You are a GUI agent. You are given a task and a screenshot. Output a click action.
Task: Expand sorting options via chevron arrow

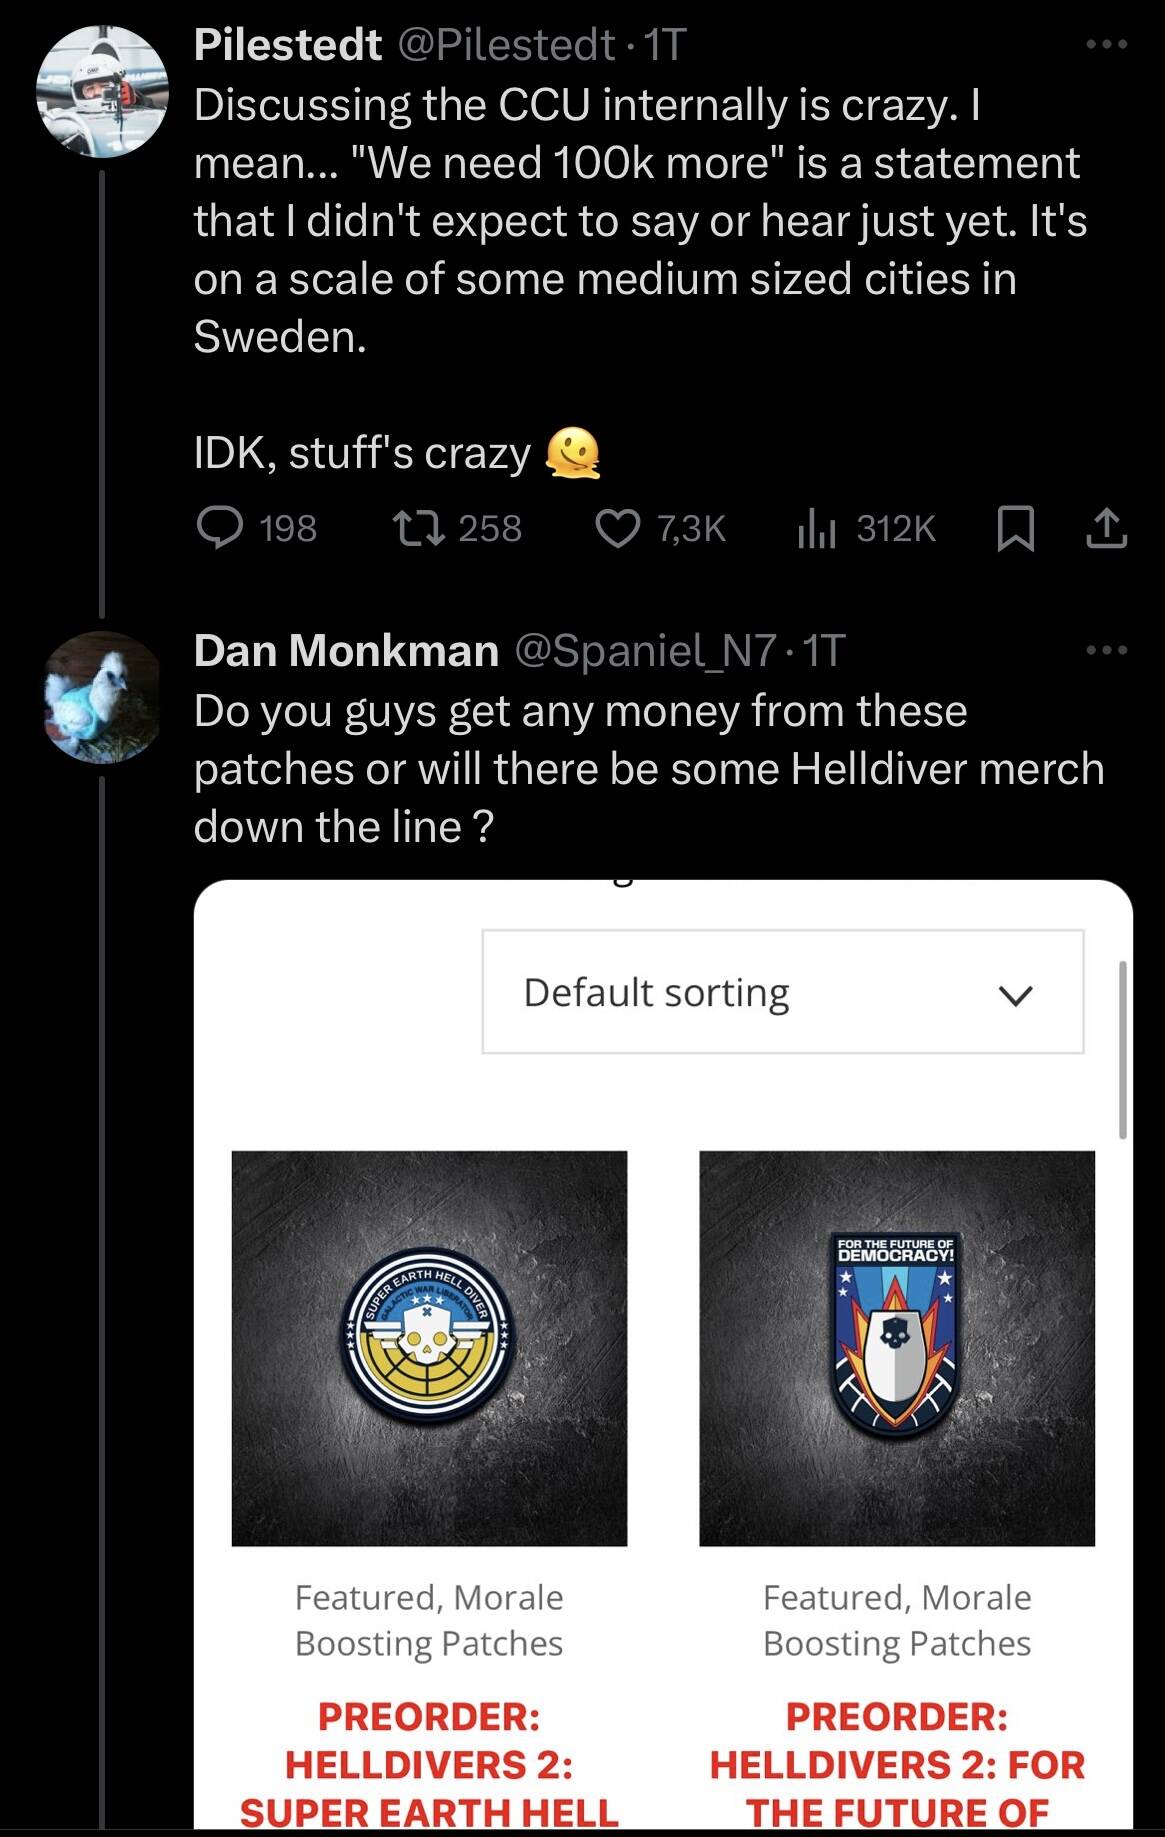(1015, 994)
